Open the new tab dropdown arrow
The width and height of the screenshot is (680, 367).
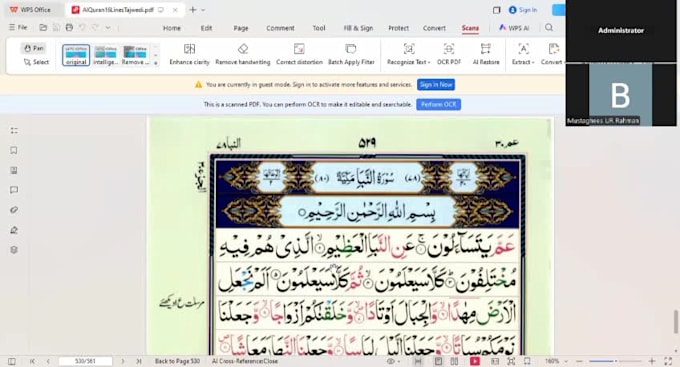pyautogui.click(x=203, y=10)
